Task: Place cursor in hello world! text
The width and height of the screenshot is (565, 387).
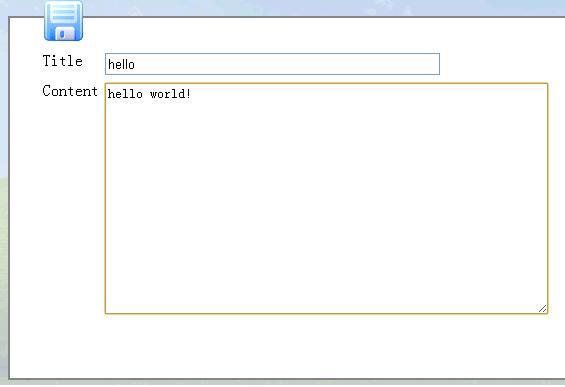Action: [x=149, y=94]
